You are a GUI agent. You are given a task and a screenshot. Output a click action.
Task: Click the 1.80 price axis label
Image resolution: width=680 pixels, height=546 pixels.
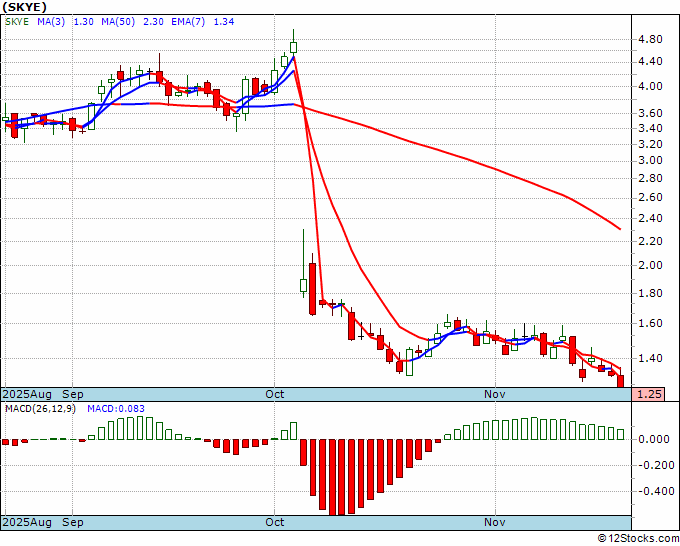(x=650, y=293)
